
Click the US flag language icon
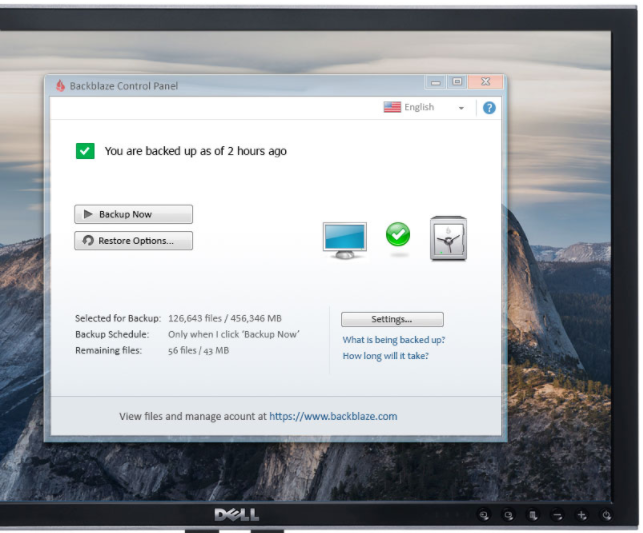click(392, 107)
